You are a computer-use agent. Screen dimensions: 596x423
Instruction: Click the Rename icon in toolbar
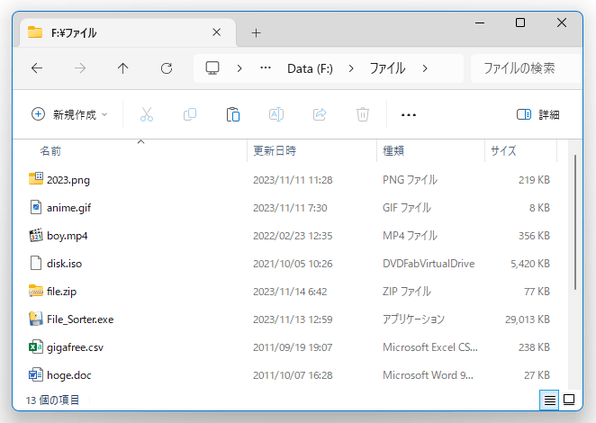point(276,114)
